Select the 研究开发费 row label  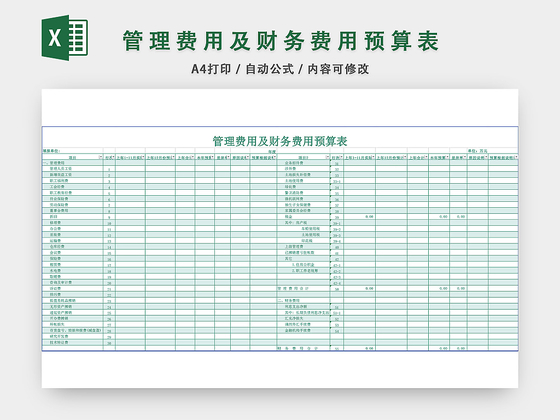(x=59, y=336)
